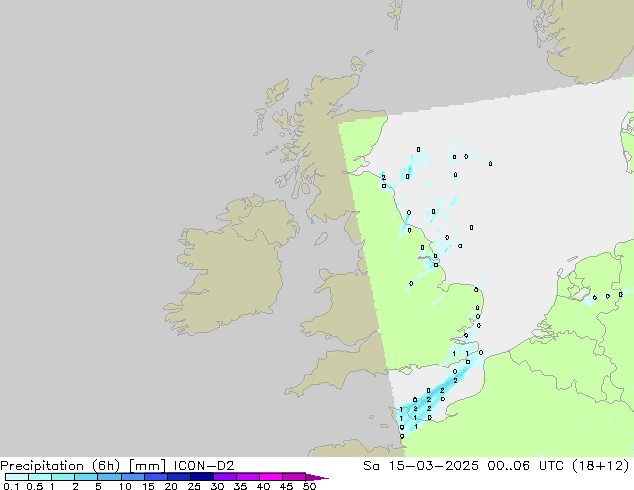Pick the 15–20 mm blue legend swatch
634x490 pixels.
[x=155, y=477]
